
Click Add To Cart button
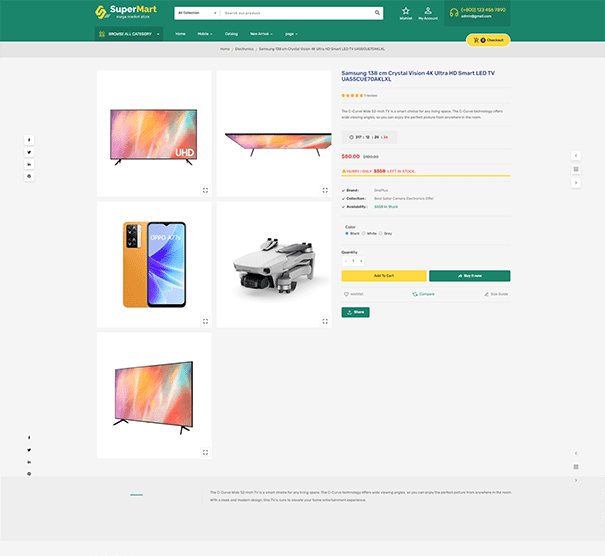coord(384,276)
